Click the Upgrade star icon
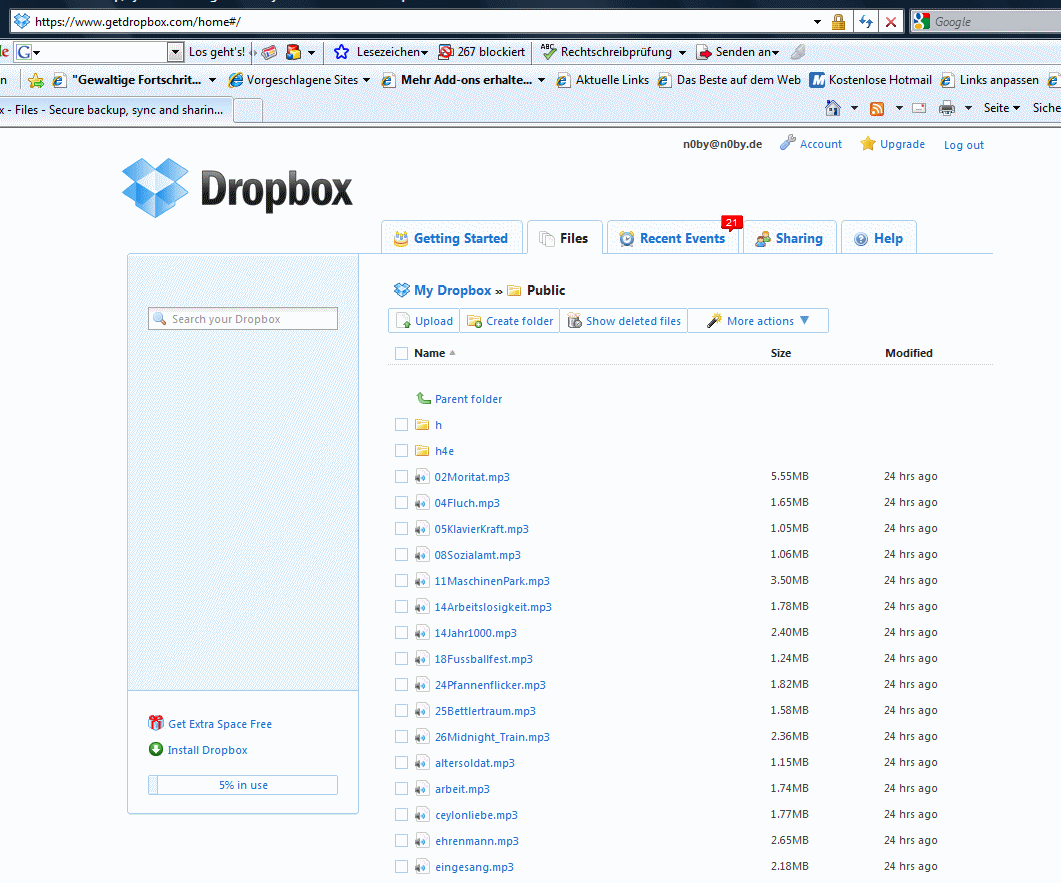 pyautogui.click(x=867, y=143)
